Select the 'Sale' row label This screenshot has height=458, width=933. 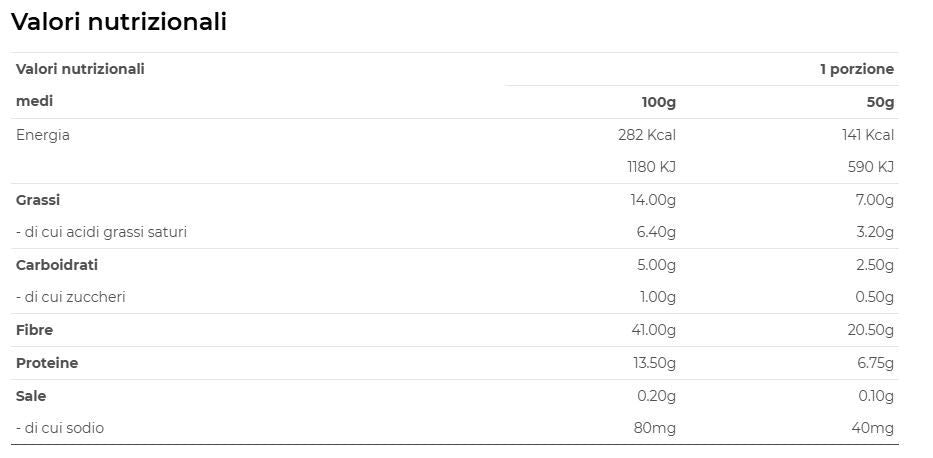31,396
